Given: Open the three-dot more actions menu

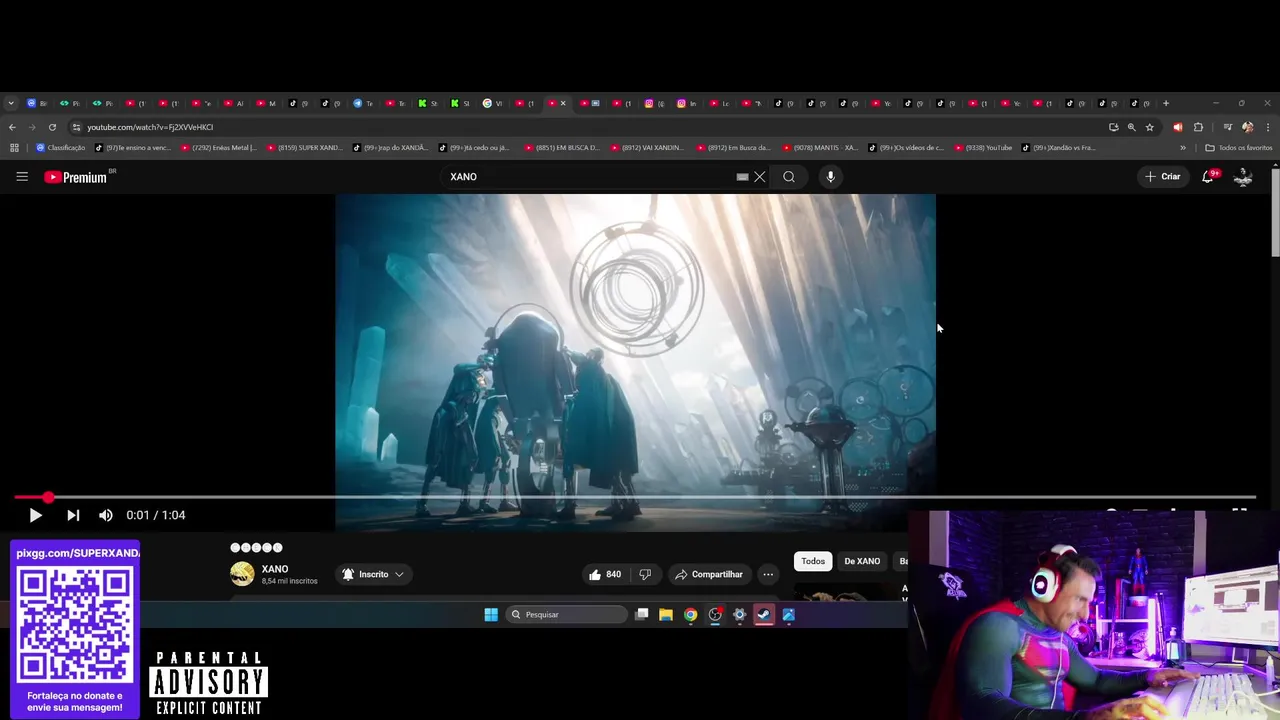Looking at the screenshot, I should [x=768, y=574].
